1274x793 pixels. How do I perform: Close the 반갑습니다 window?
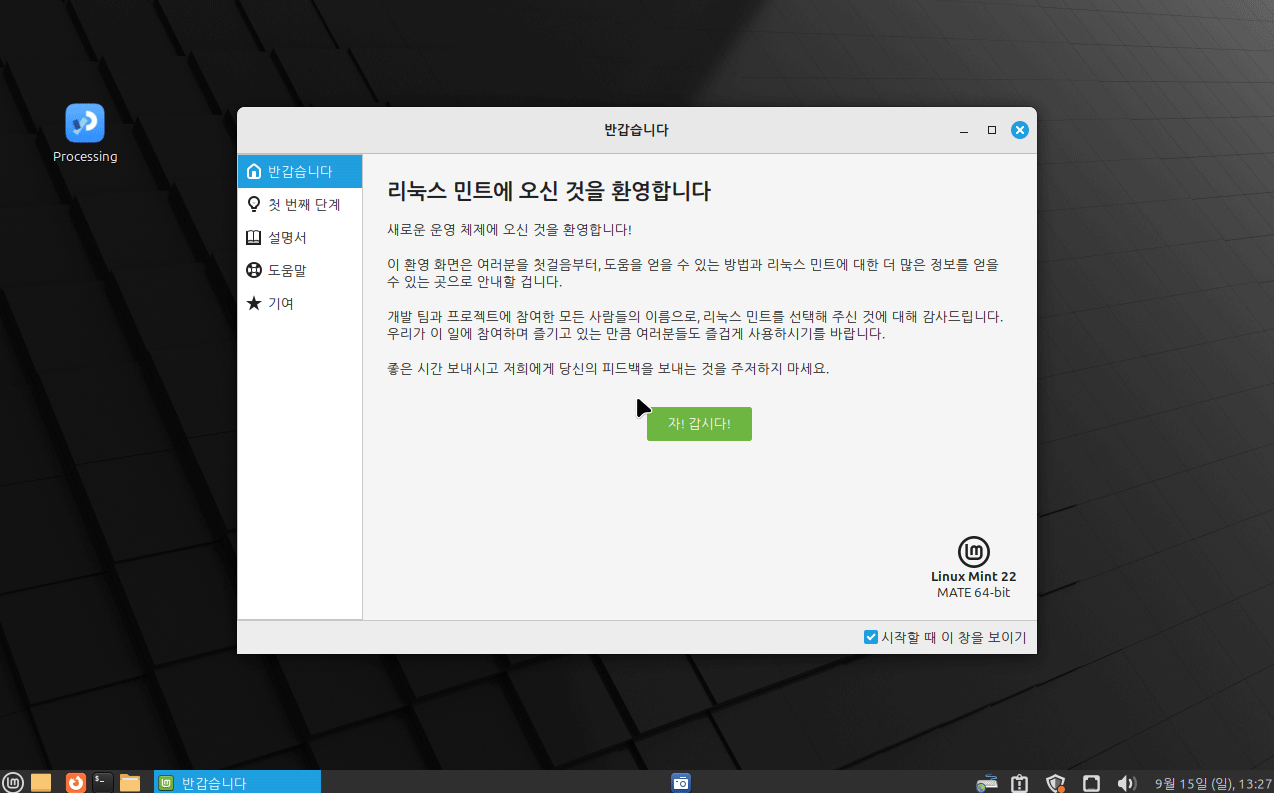[1019, 130]
